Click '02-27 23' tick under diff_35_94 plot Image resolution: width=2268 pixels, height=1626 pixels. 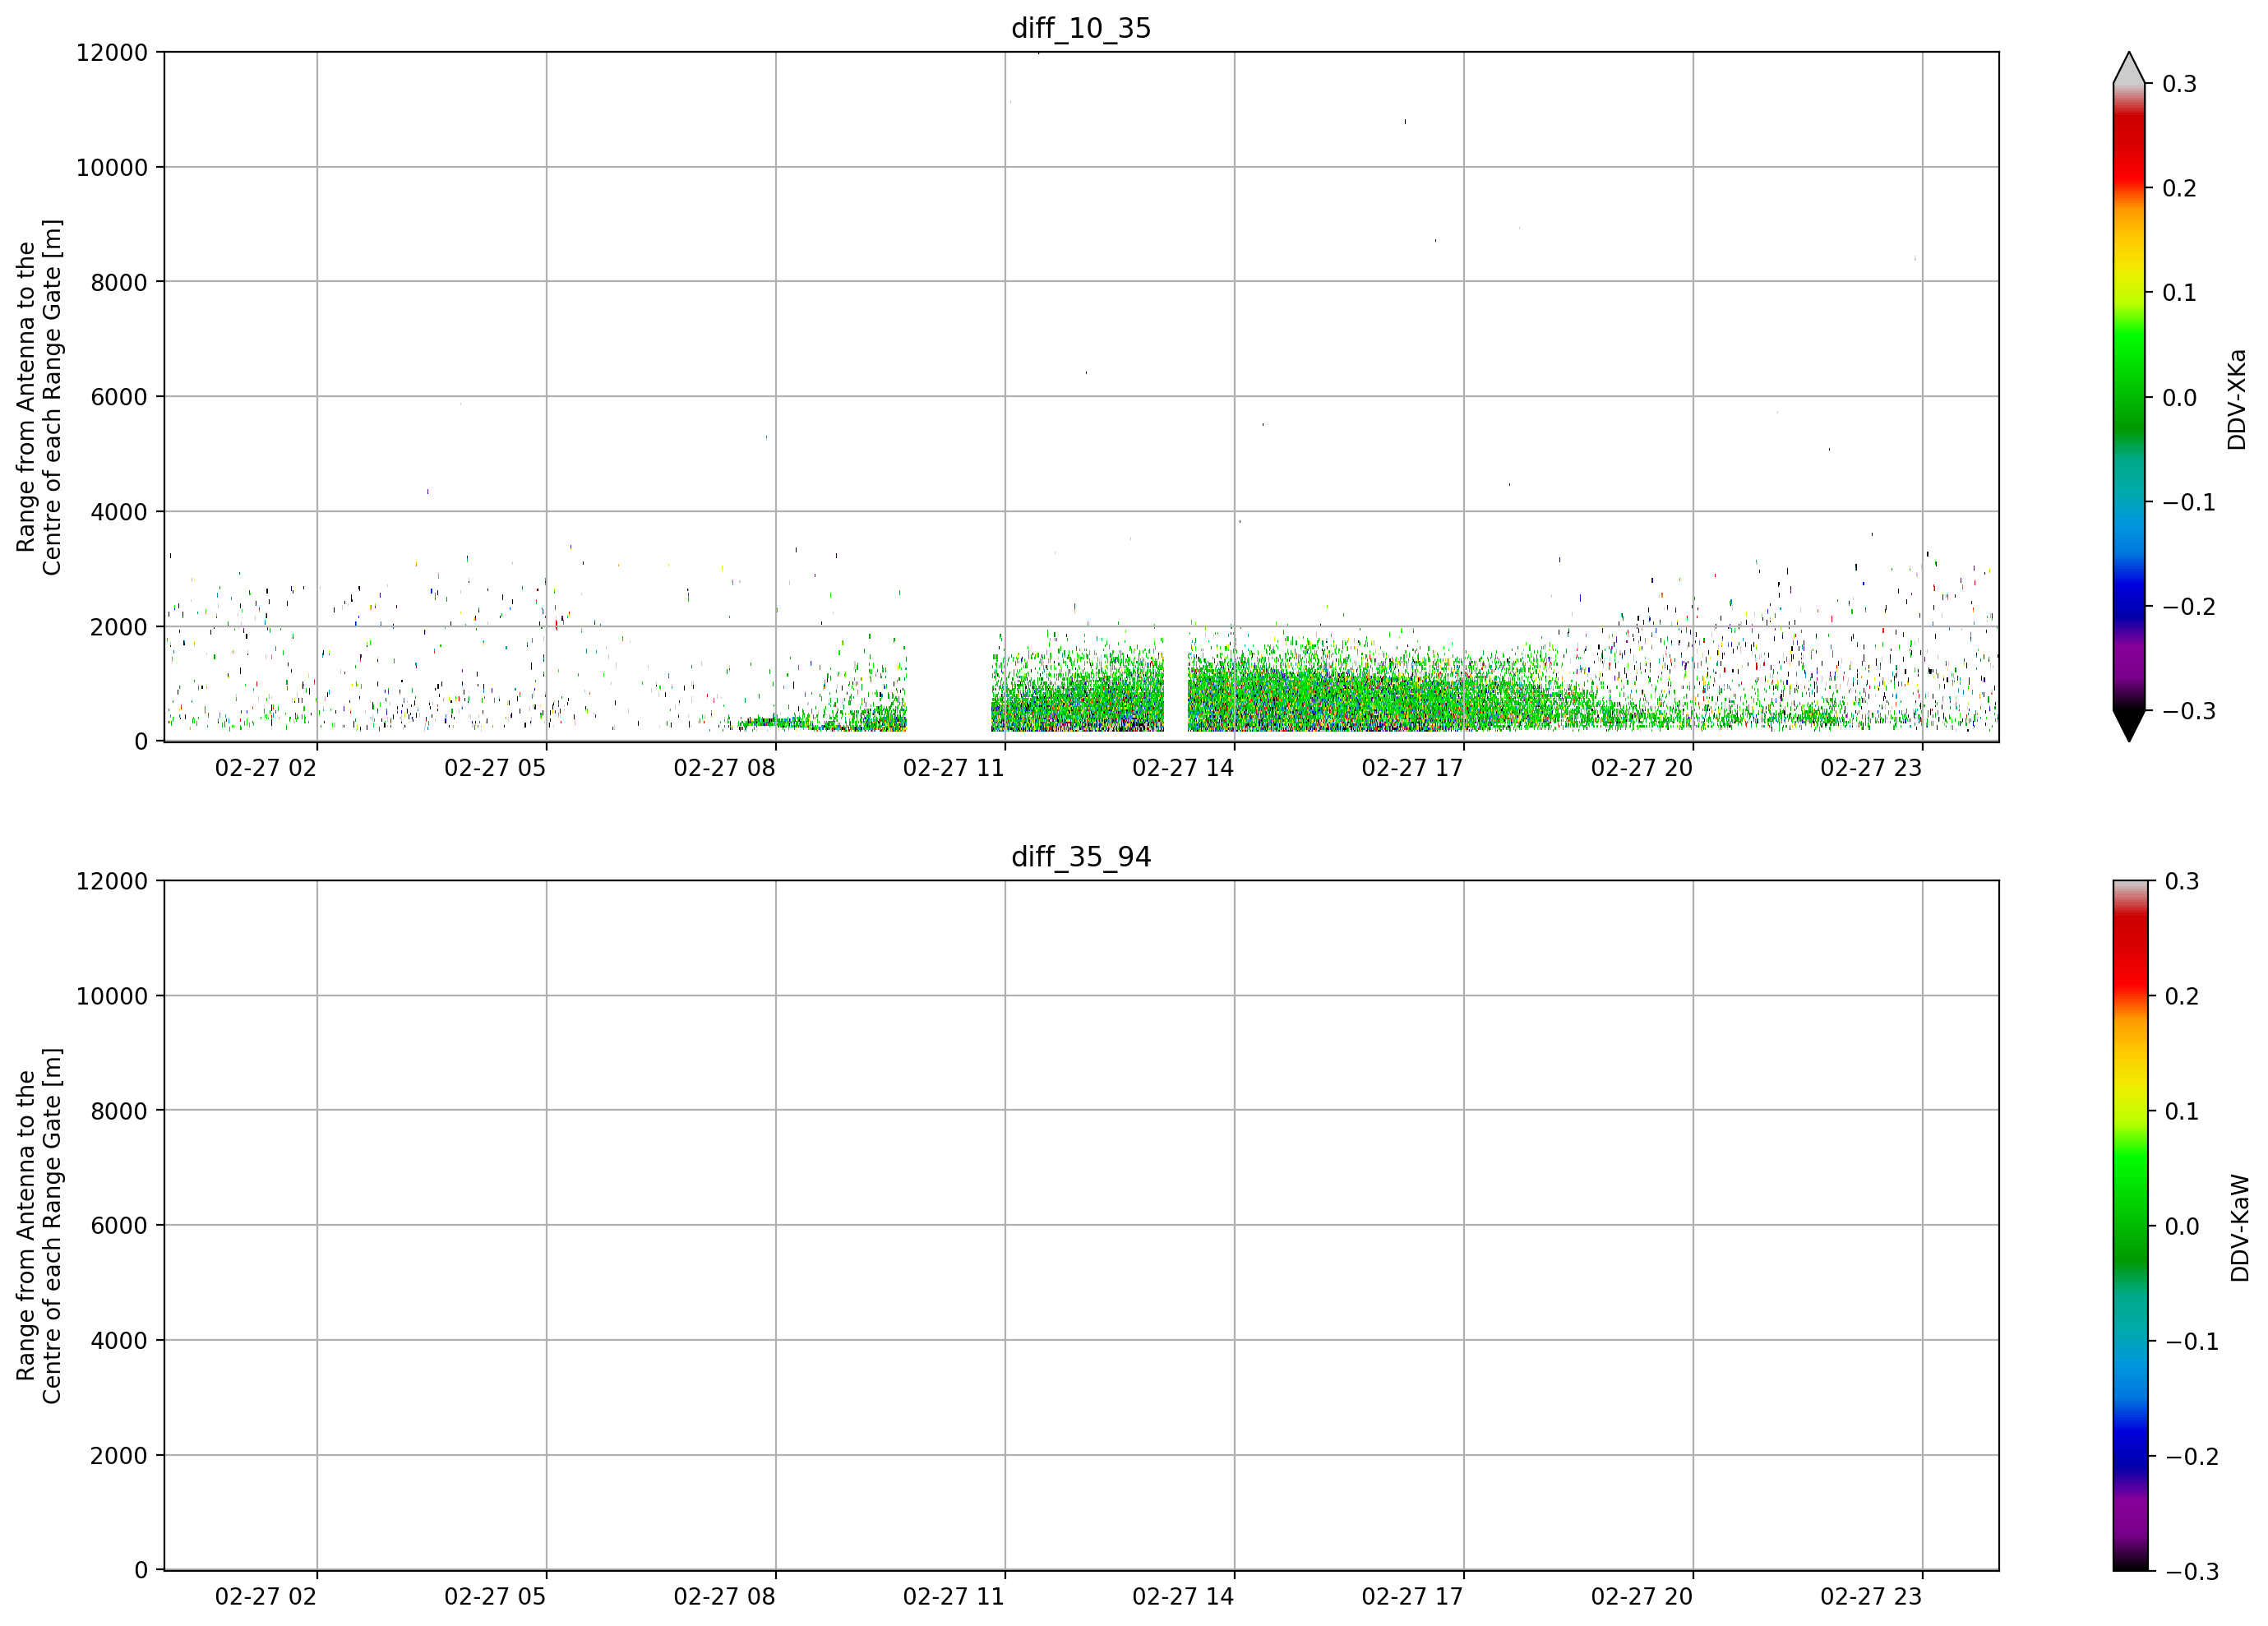click(x=1871, y=1596)
